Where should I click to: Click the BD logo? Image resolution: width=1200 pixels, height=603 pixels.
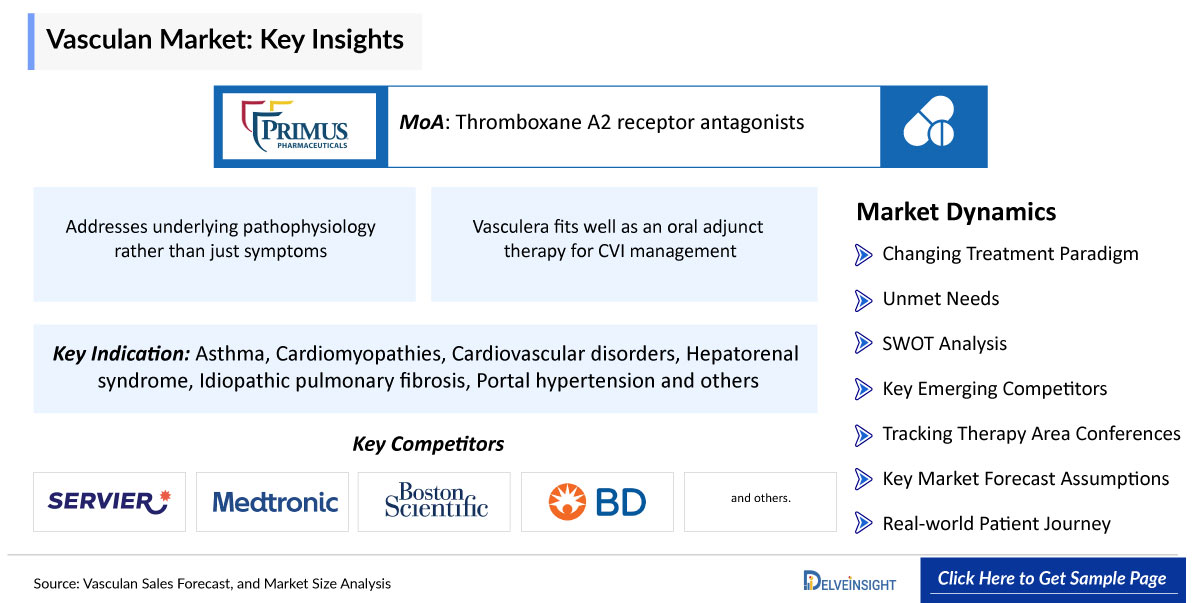597,501
